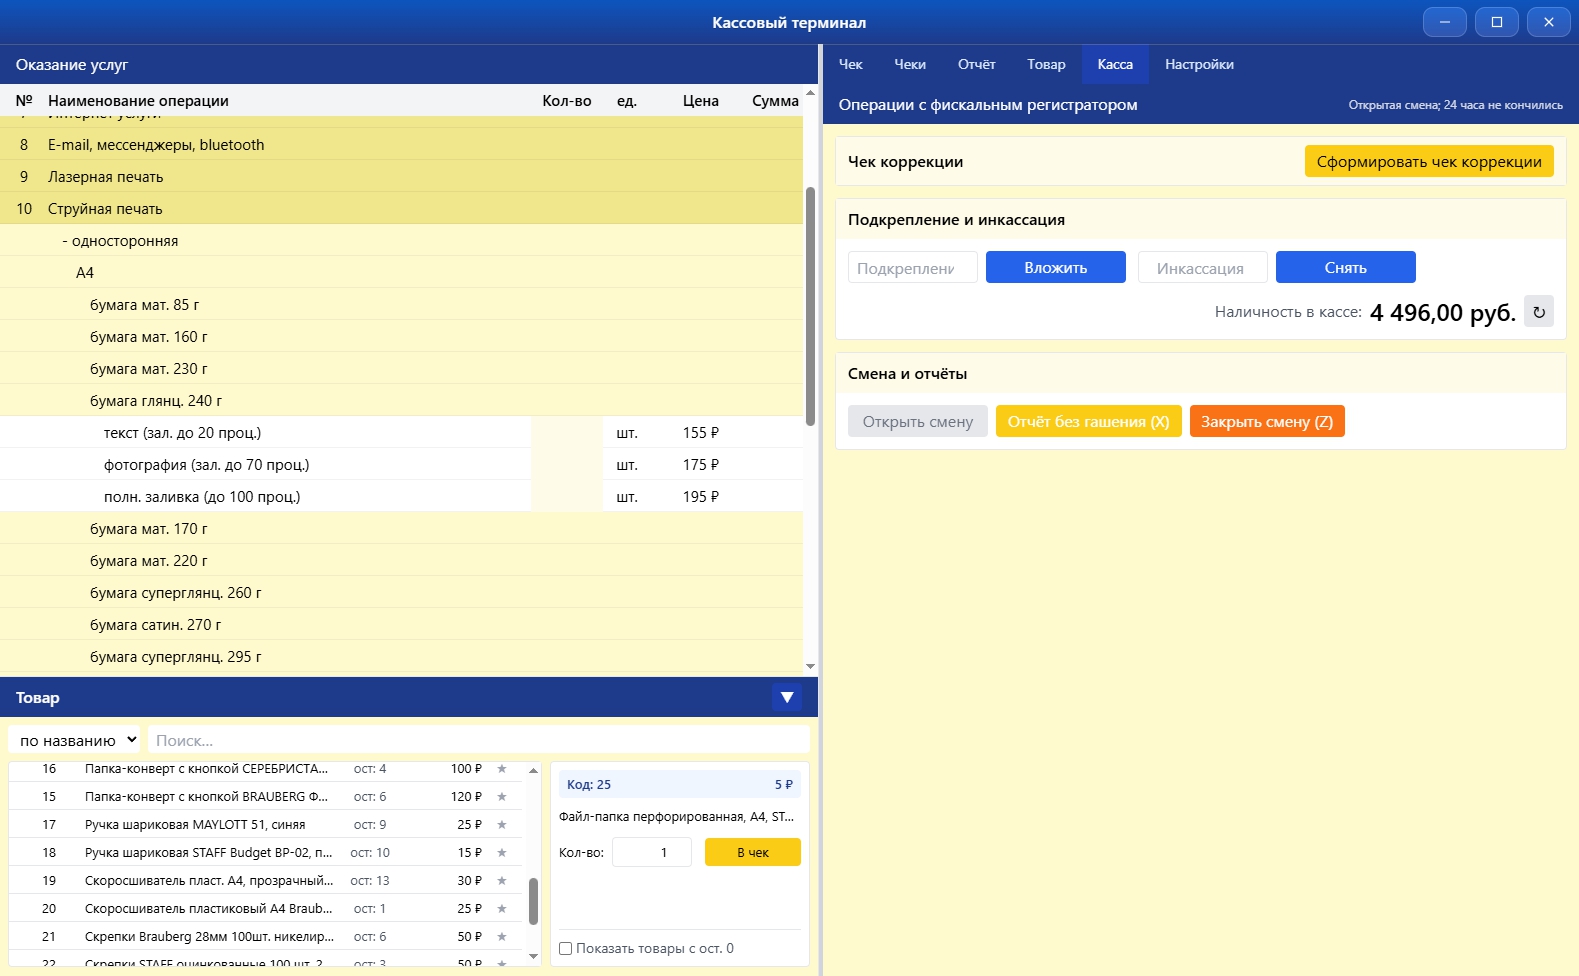
Task: Click the product Кол-во quantity field
Action: click(652, 852)
